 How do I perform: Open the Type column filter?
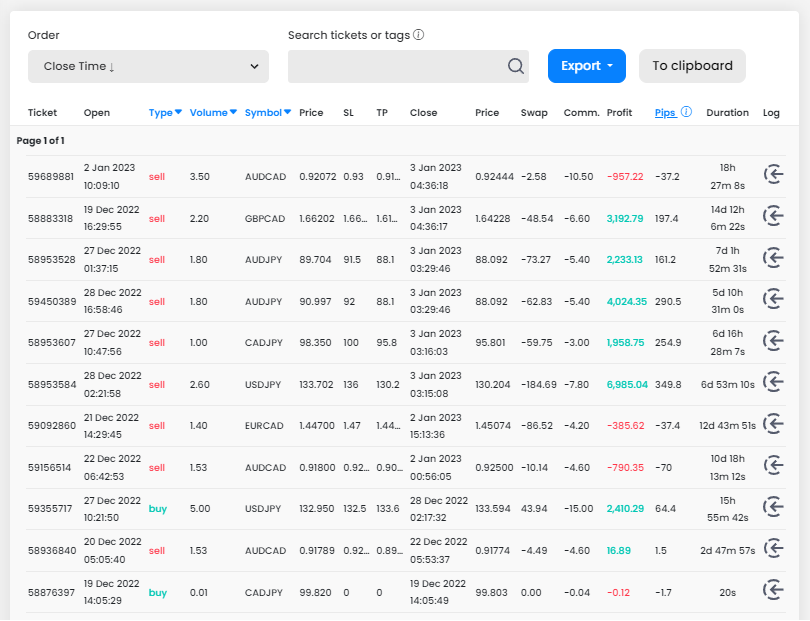[165, 112]
